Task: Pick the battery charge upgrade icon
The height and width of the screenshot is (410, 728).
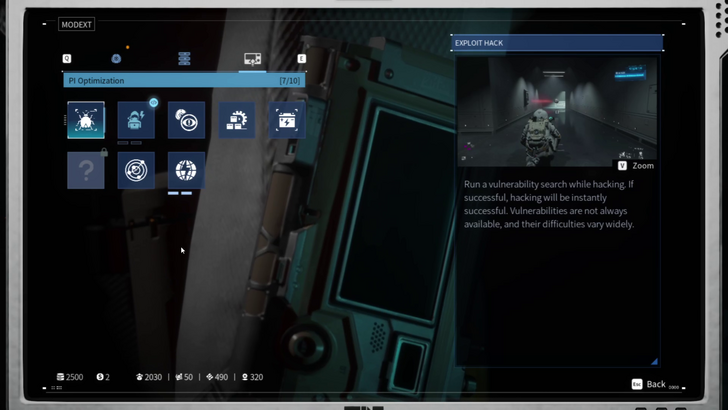Action: 287,120
